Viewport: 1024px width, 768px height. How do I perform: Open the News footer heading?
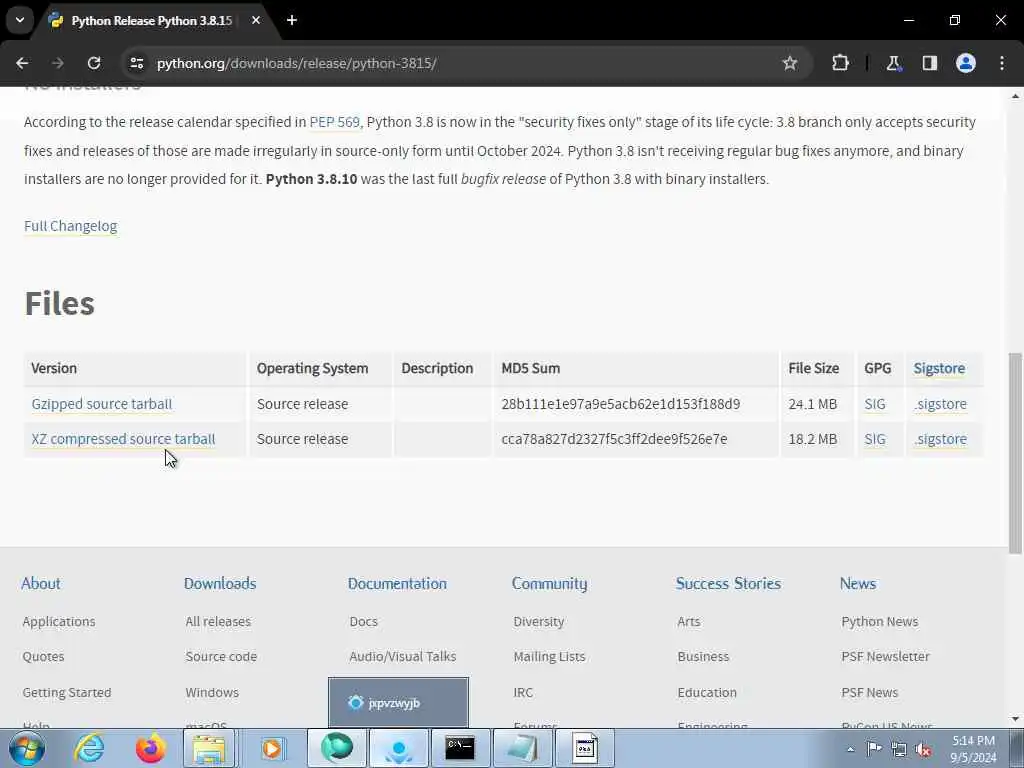tap(858, 583)
